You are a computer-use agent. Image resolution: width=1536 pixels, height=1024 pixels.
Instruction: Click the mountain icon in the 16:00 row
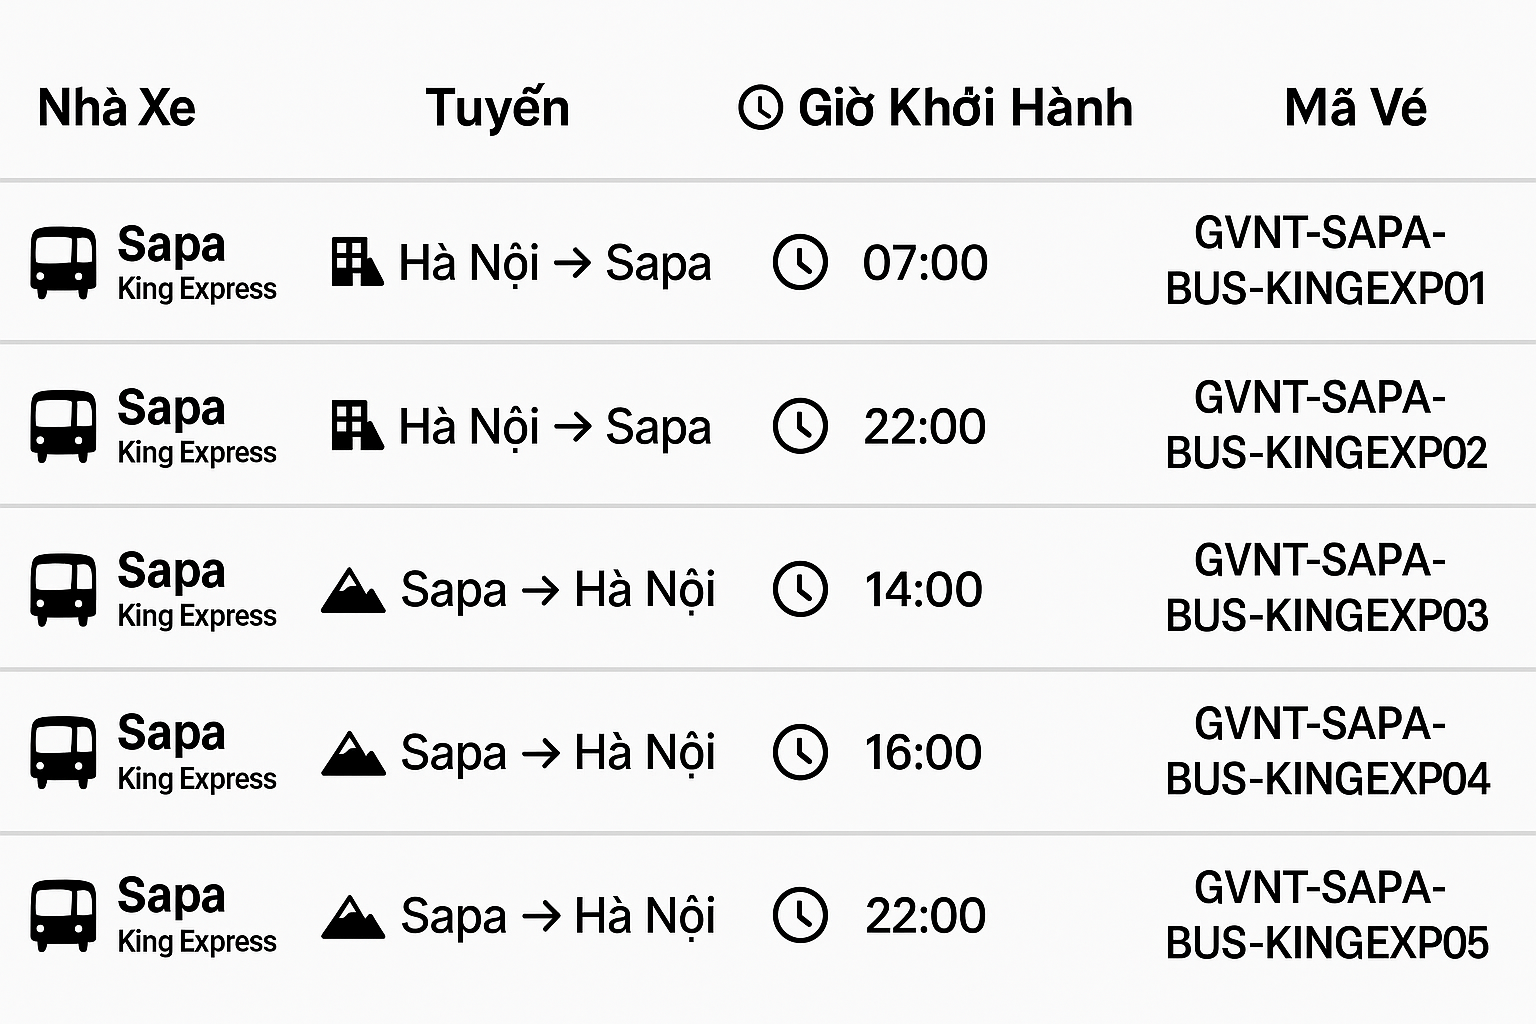point(353,753)
